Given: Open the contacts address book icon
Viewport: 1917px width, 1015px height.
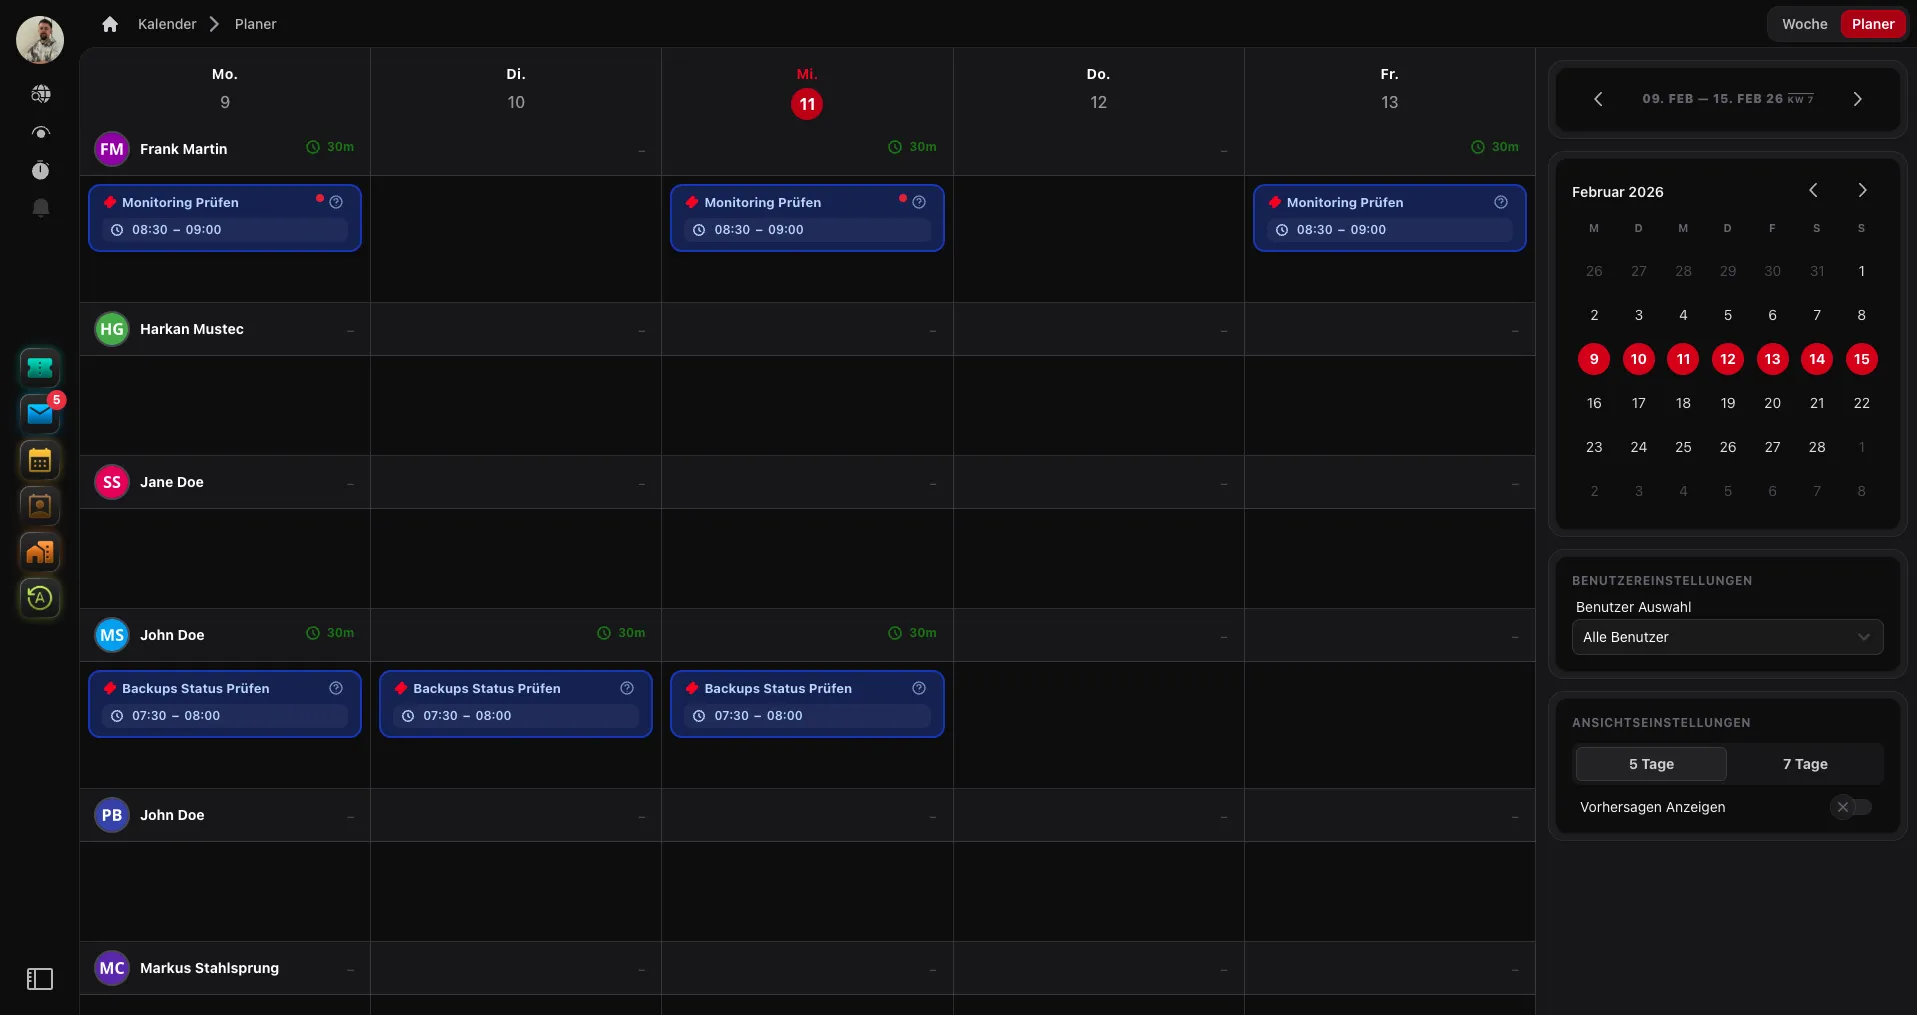Looking at the screenshot, I should coord(40,506).
